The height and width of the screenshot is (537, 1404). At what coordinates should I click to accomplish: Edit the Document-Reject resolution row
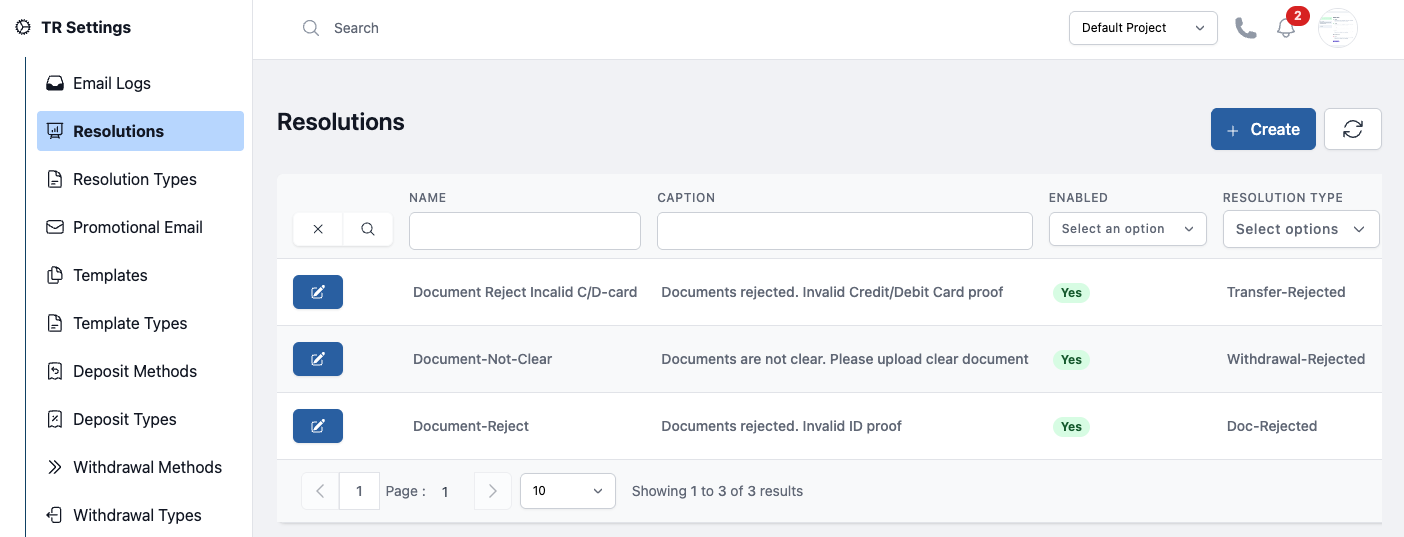[x=318, y=426]
